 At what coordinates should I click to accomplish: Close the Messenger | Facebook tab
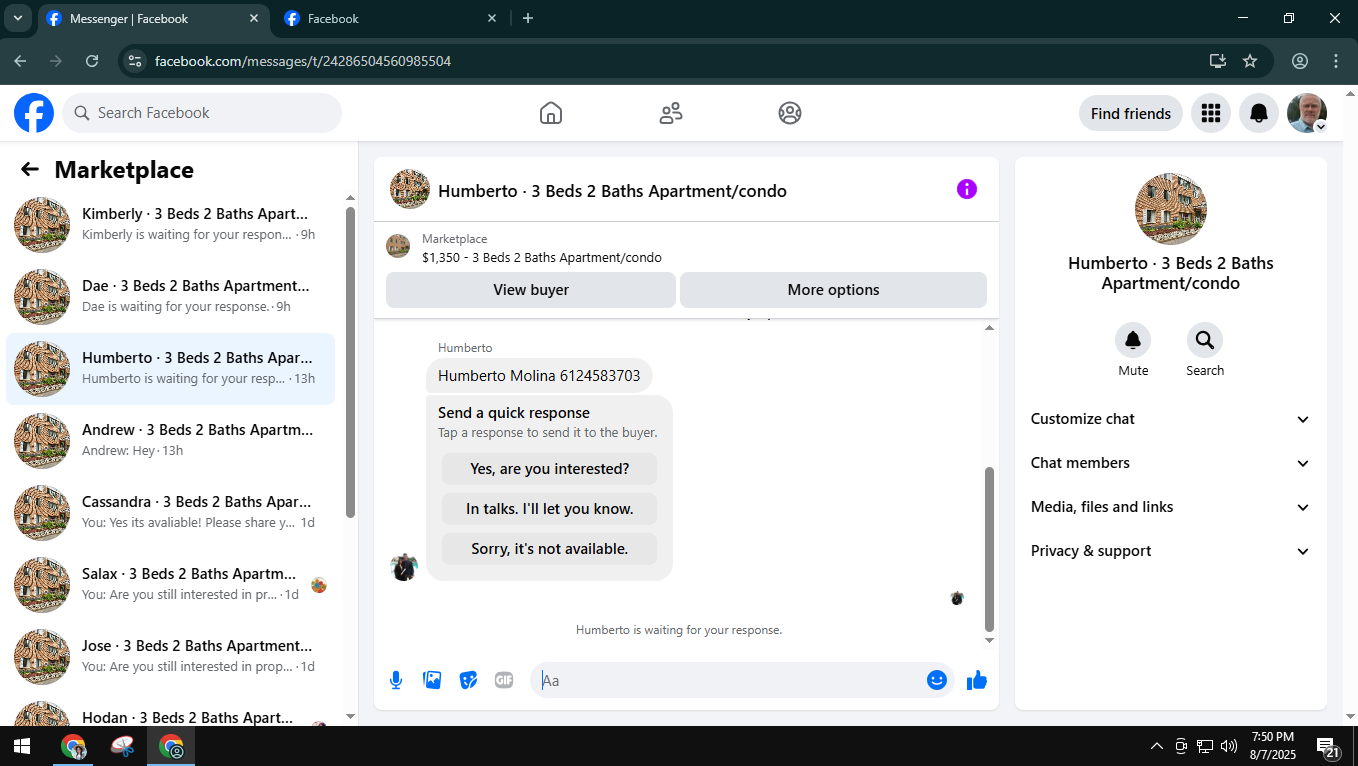254,18
